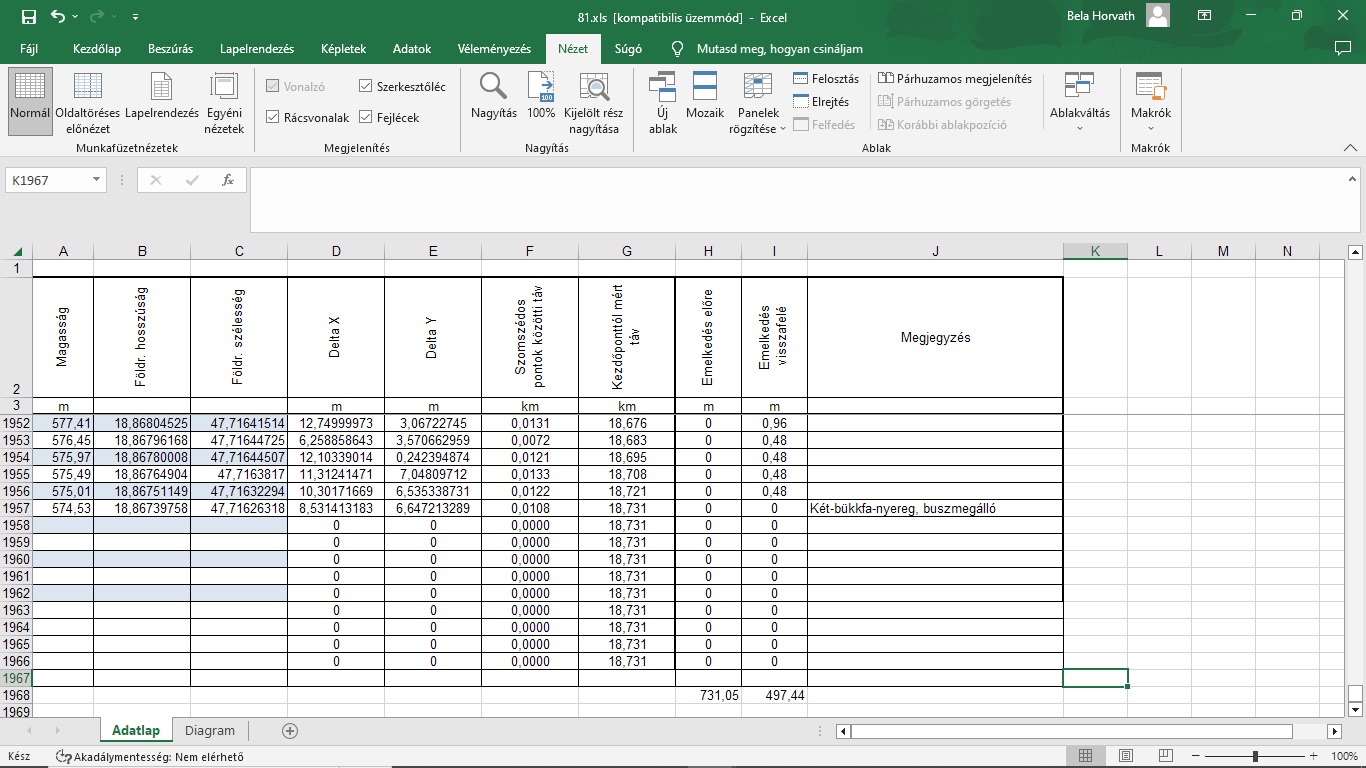Viewport: 1366px width, 768px height.
Task: Click the Akadálymentesség accessibility status
Action: click(x=150, y=757)
